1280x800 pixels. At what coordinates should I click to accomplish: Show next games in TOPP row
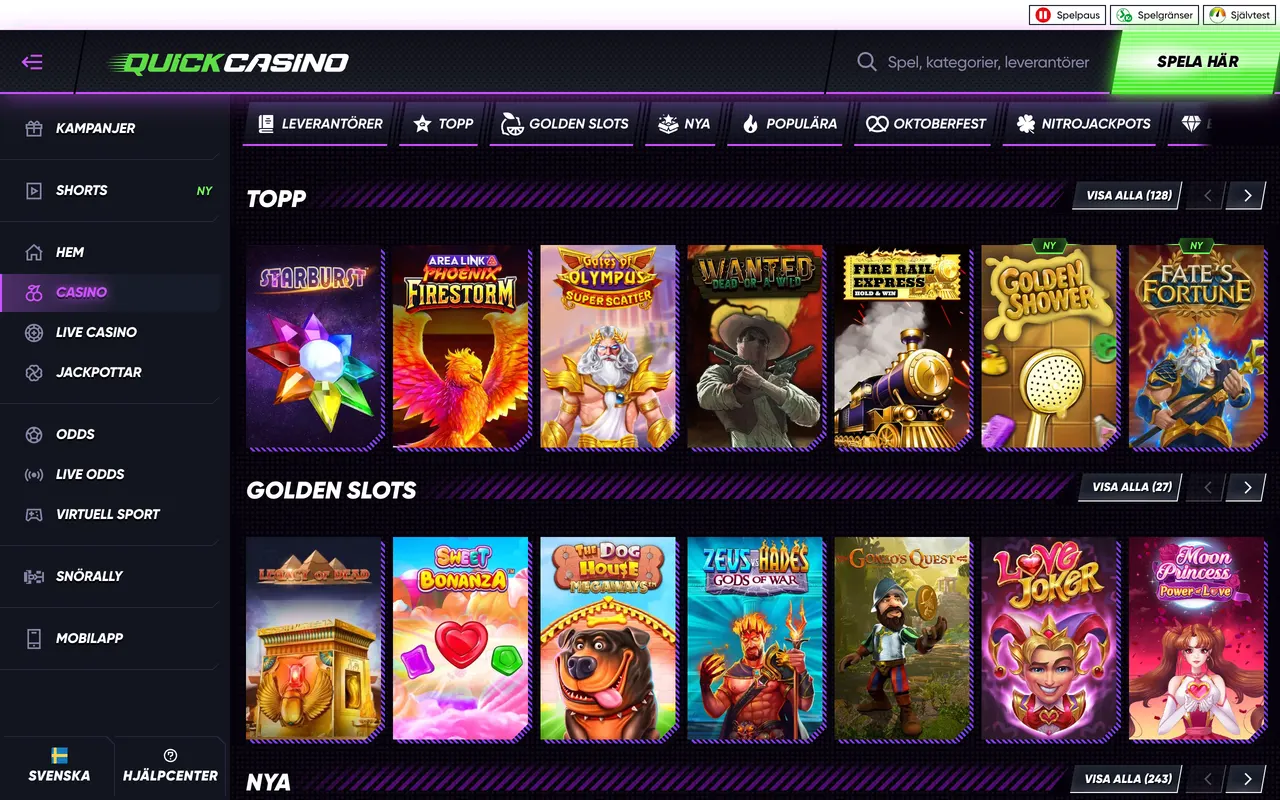click(x=1247, y=195)
